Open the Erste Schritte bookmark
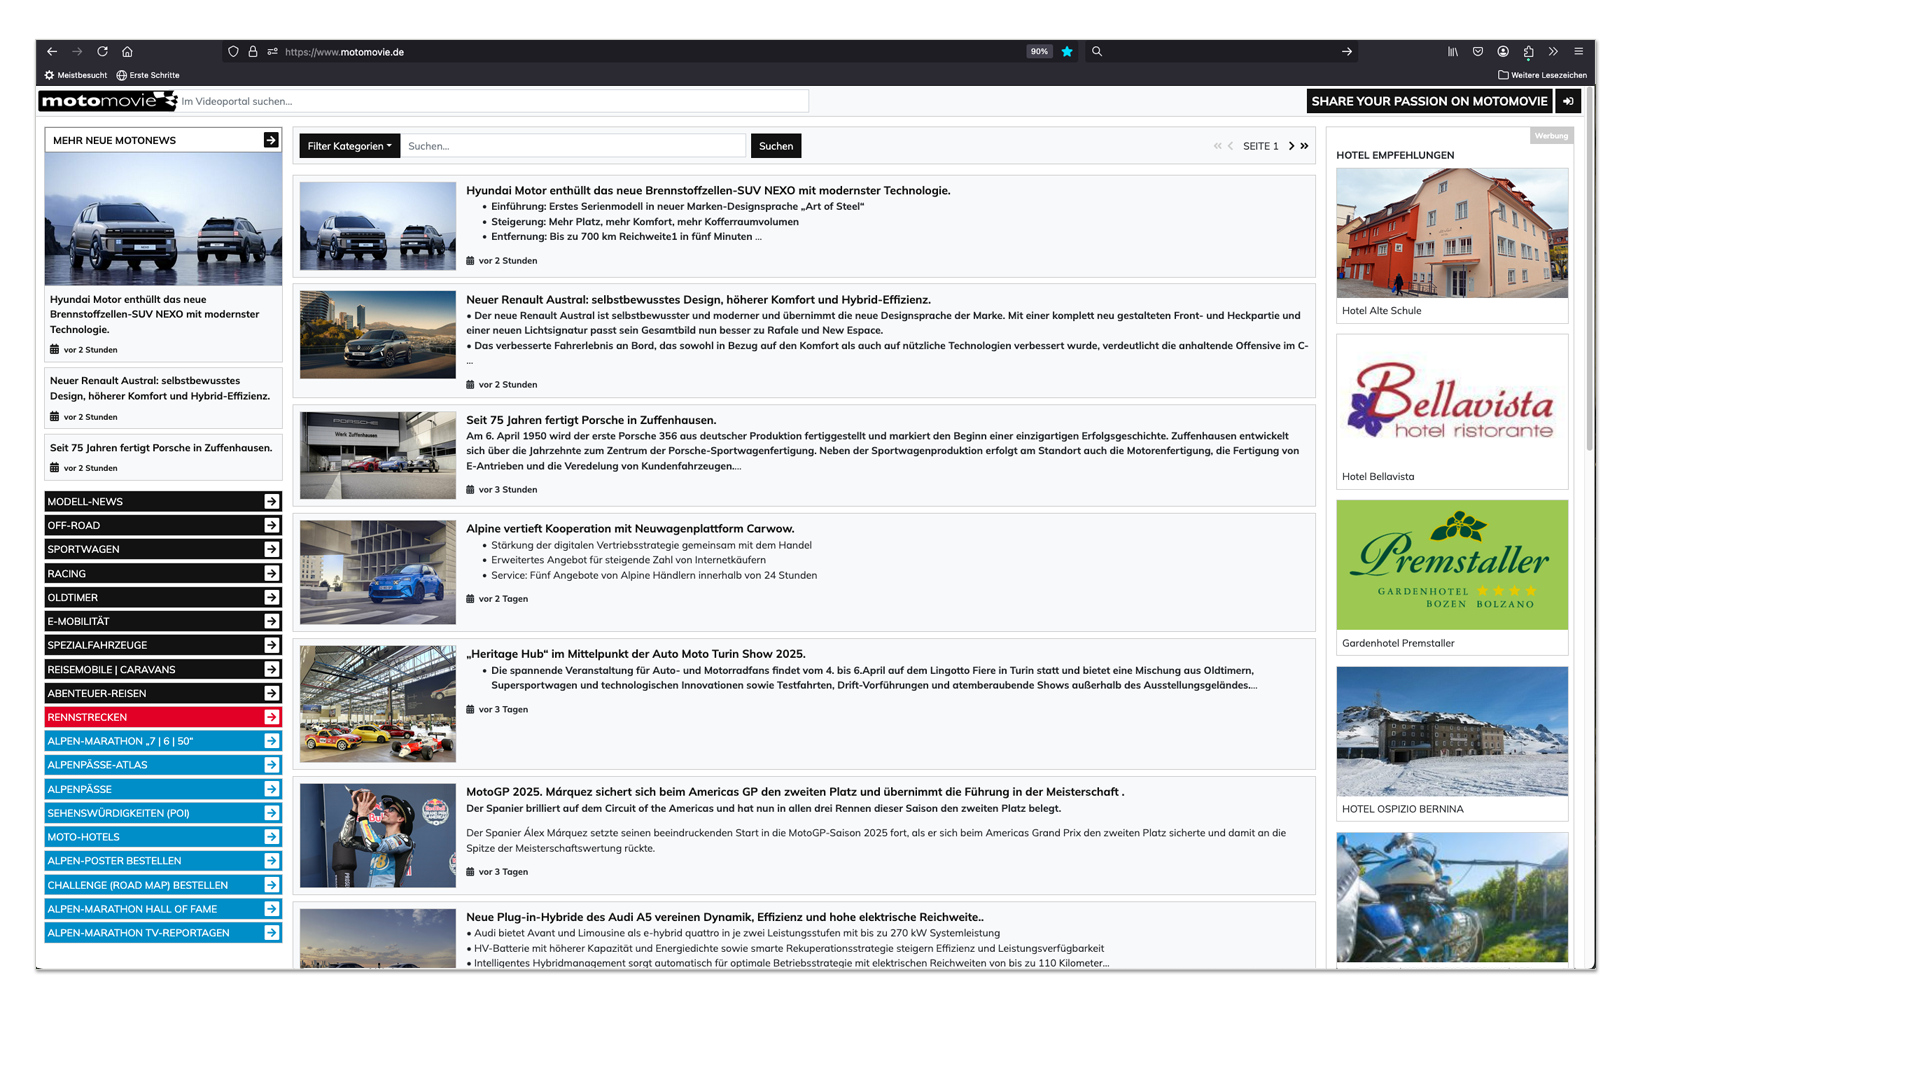Viewport: 1920px width, 1080px height. [148, 75]
